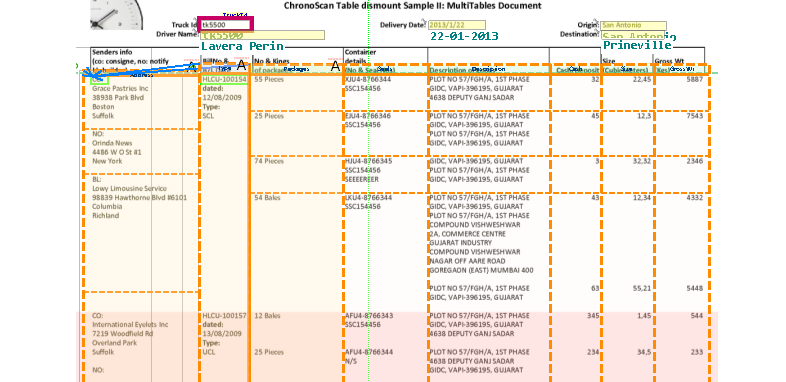Click the bill type value "SCL"
This screenshot has height=382, width=786.
coord(209,116)
